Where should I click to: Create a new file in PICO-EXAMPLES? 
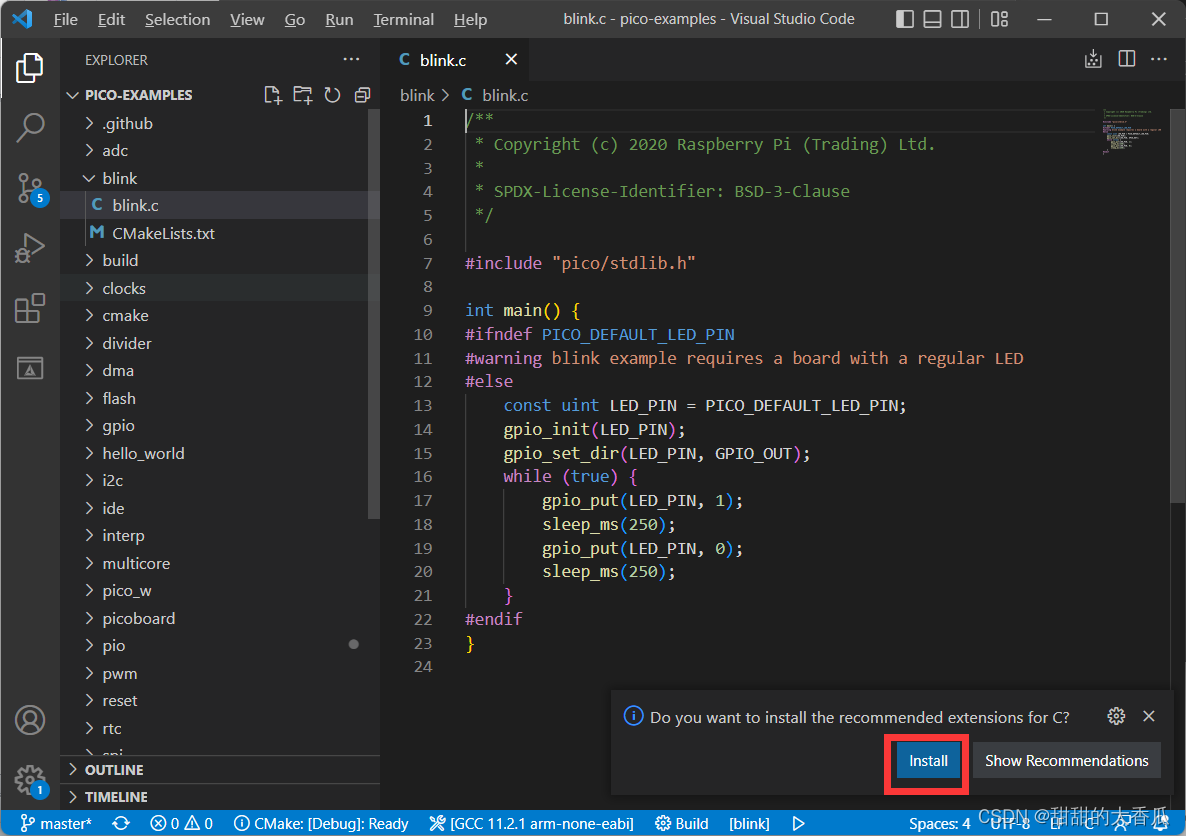[272, 95]
